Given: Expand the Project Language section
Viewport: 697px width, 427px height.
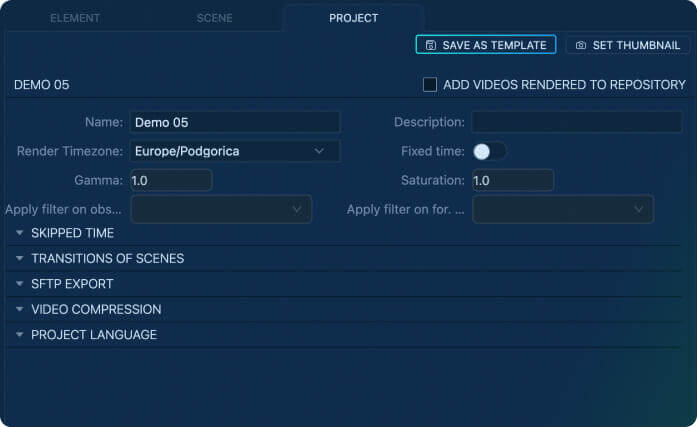Looking at the screenshot, I should 94,335.
